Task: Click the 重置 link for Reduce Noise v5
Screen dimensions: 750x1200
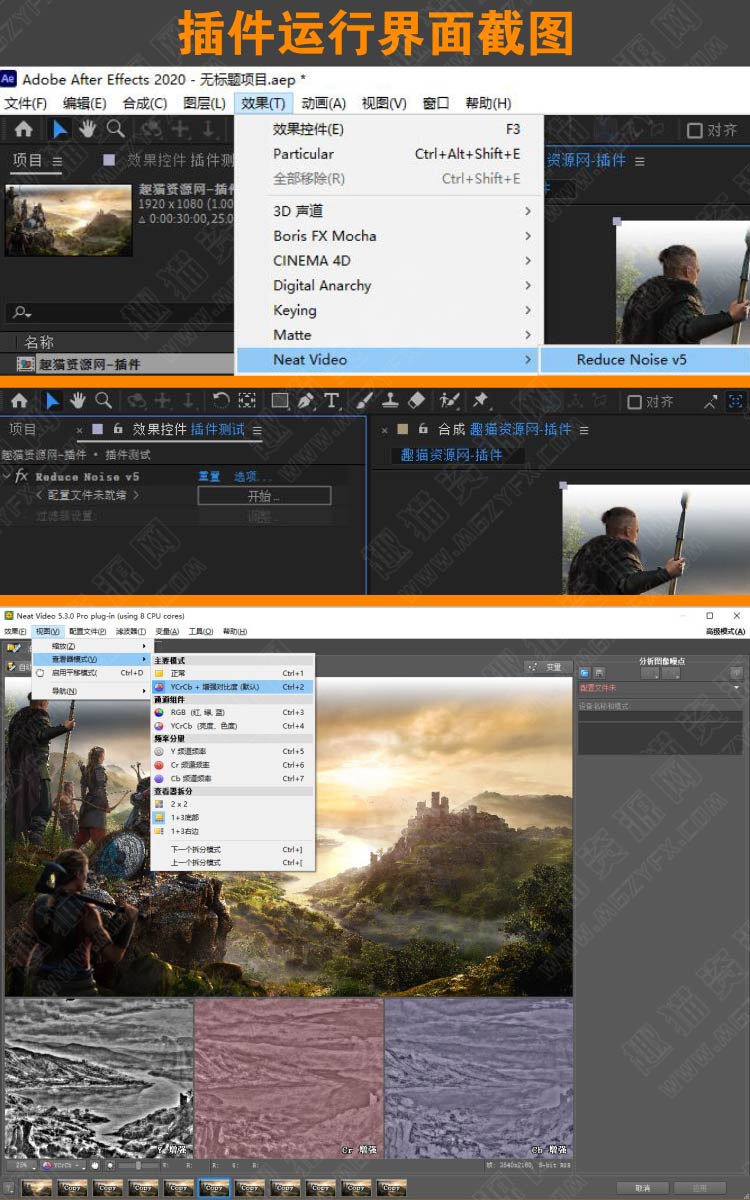Action: [x=209, y=477]
